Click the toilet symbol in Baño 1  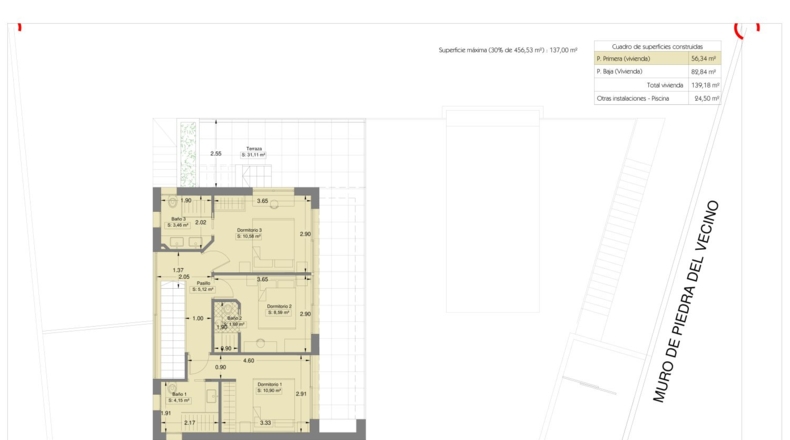click(x=172, y=388)
